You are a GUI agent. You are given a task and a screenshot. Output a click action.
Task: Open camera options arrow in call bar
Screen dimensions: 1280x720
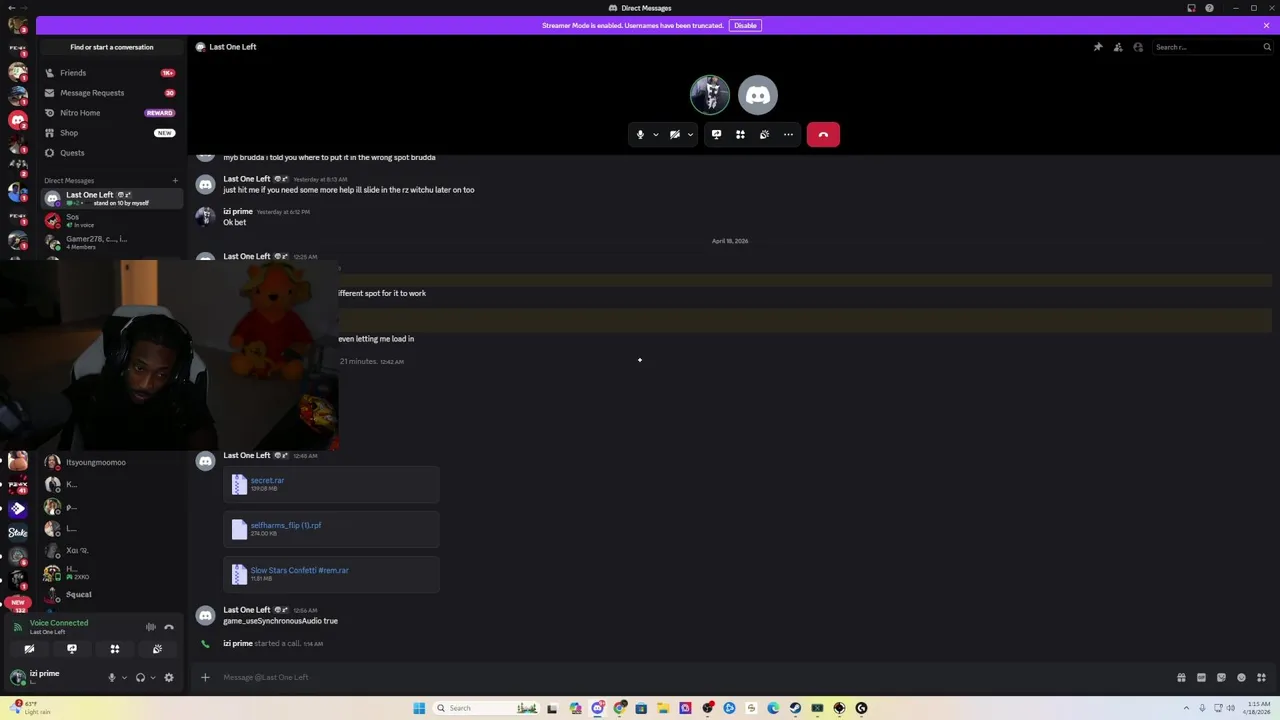click(x=690, y=134)
